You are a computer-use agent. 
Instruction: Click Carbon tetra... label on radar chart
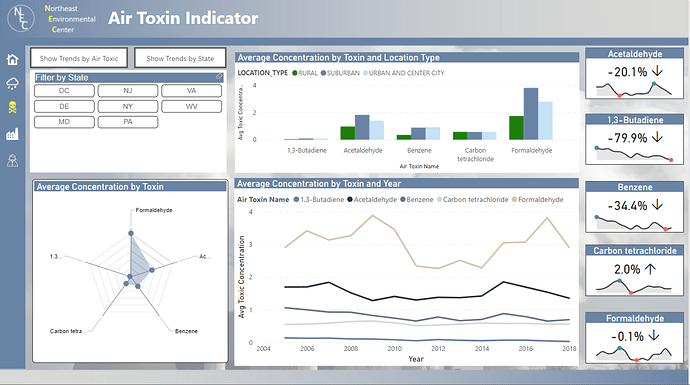[x=68, y=331]
